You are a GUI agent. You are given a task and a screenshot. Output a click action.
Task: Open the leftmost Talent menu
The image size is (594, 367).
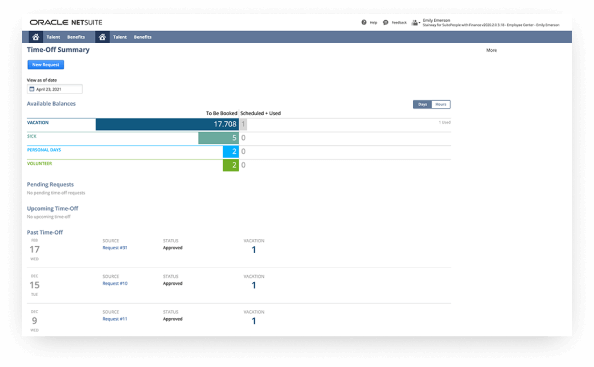coord(53,37)
